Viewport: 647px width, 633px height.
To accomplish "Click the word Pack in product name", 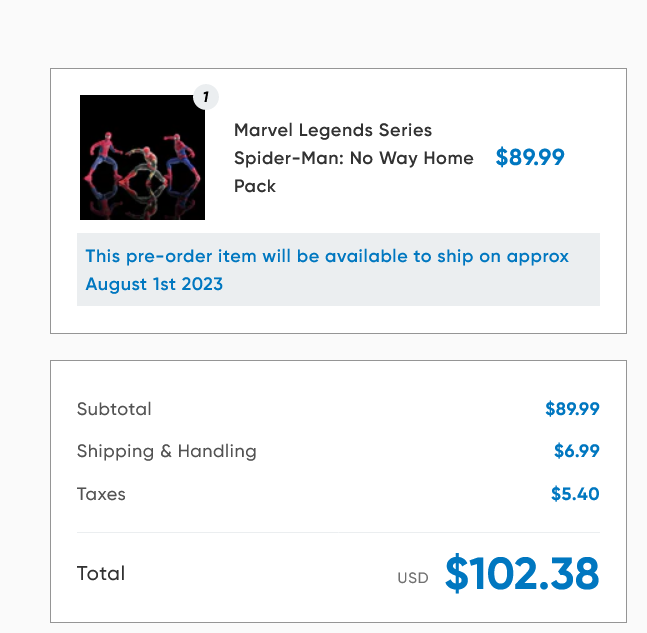I will click(255, 186).
